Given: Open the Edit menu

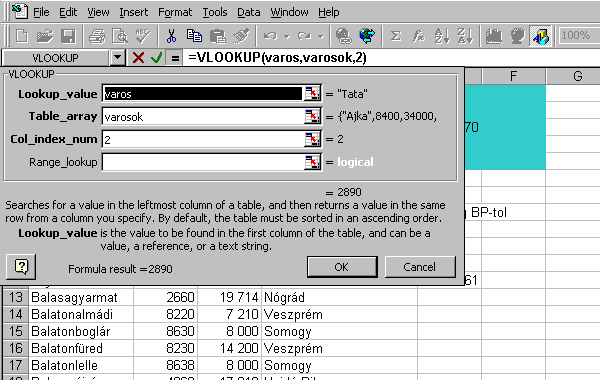Looking at the screenshot, I should click(68, 12).
